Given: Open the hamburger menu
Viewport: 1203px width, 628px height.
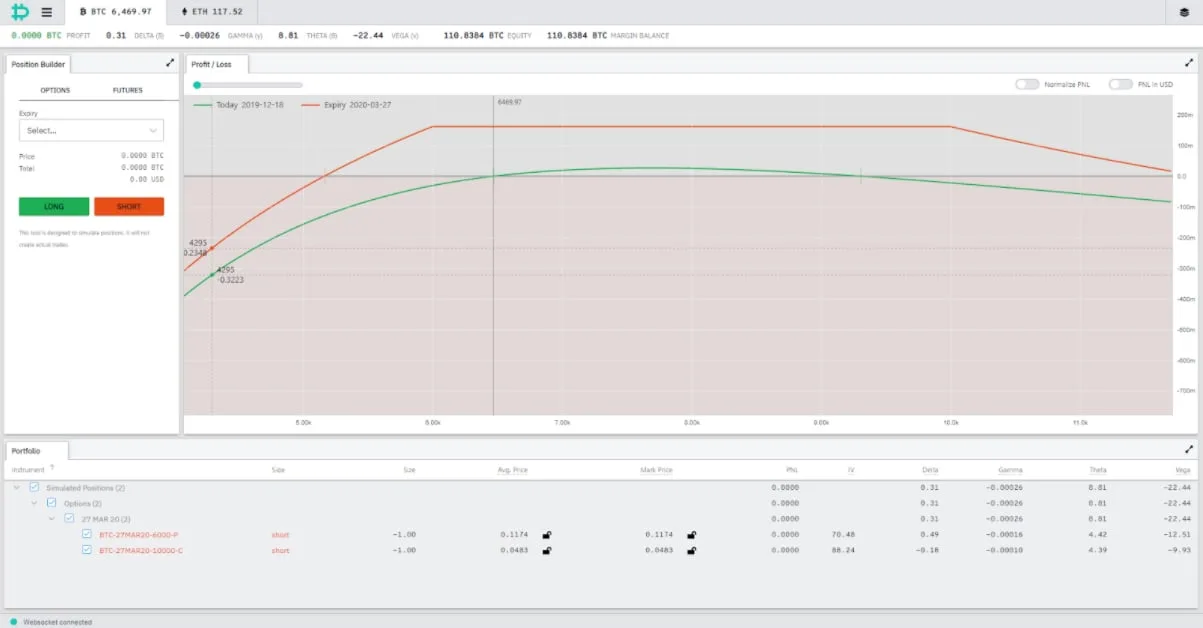Looking at the screenshot, I should point(47,12).
